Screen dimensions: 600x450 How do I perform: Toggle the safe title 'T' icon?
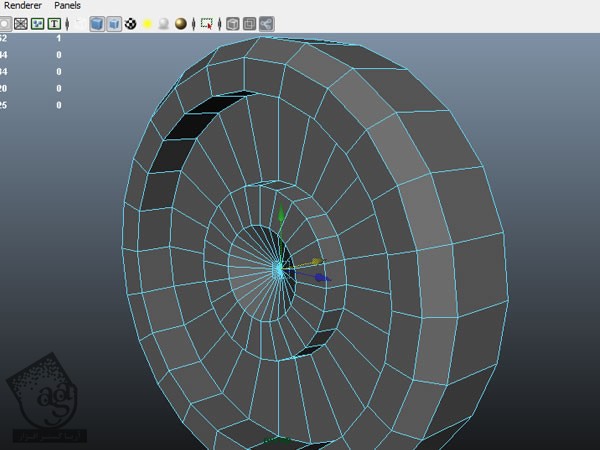click(54, 24)
